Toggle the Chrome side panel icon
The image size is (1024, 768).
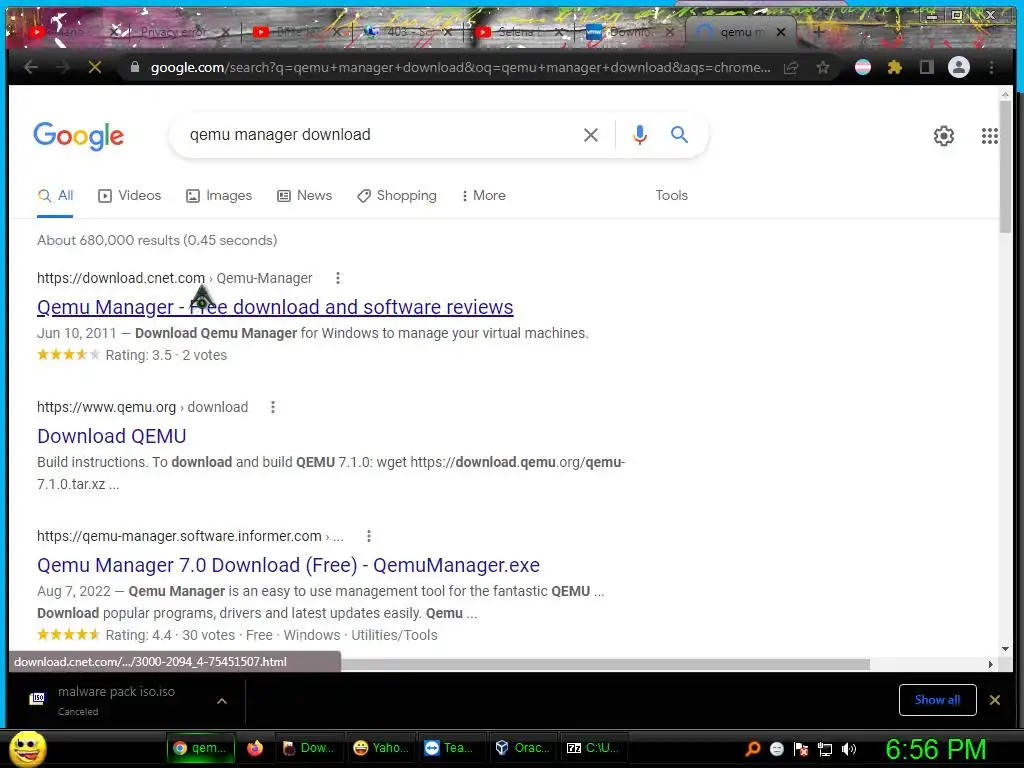click(926, 67)
